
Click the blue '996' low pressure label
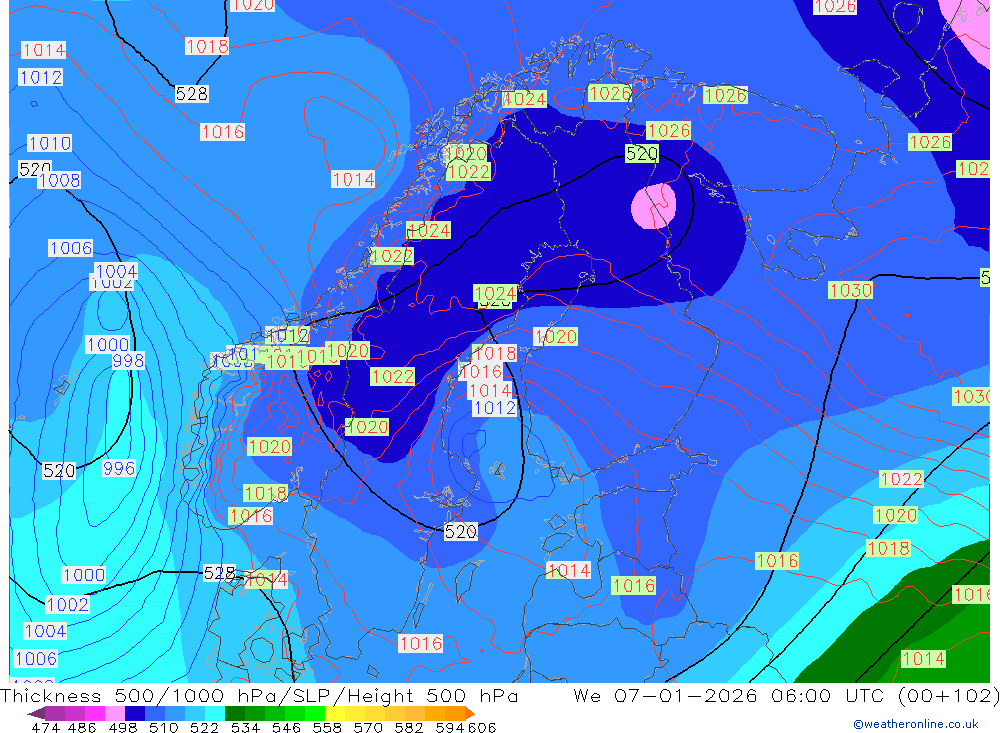(x=119, y=468)
